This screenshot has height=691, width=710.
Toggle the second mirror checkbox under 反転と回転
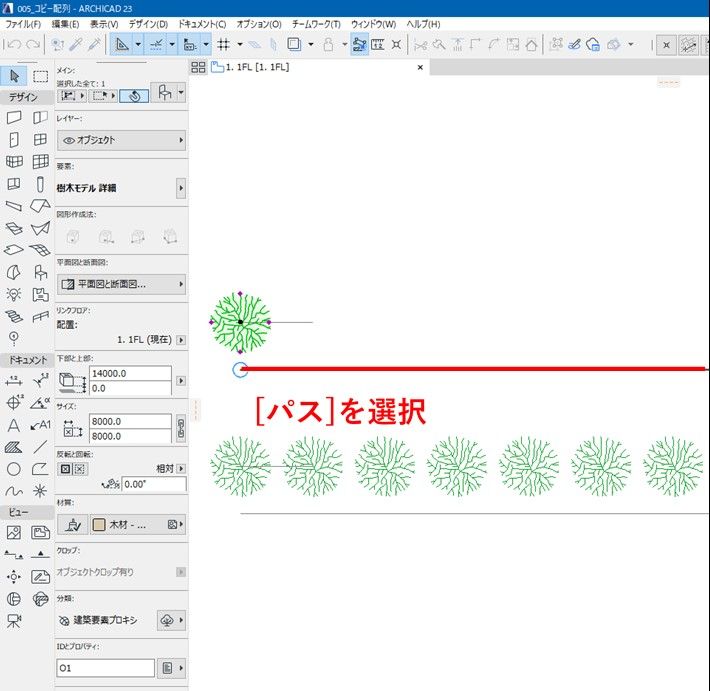point(80,469)
